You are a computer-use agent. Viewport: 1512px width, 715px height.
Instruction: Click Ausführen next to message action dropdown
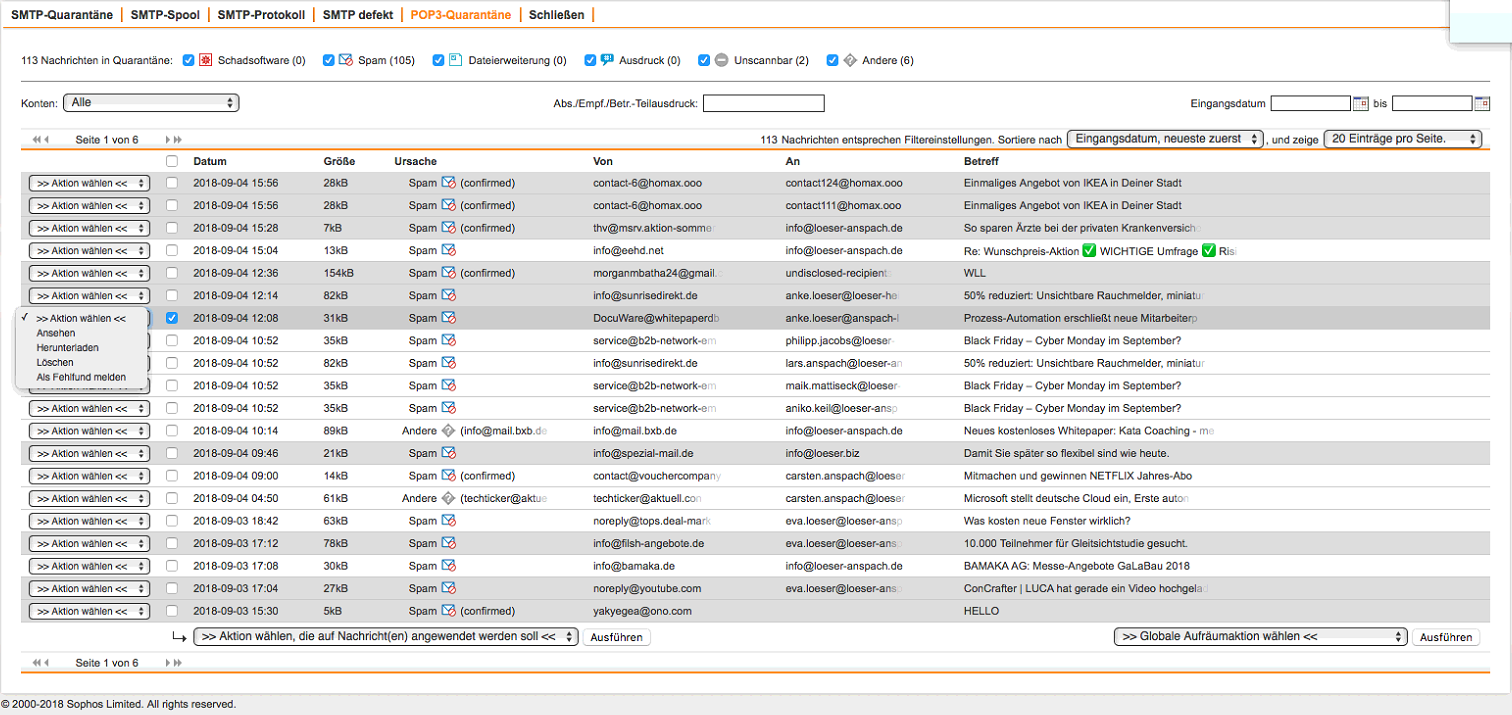(x=616, y=637)
